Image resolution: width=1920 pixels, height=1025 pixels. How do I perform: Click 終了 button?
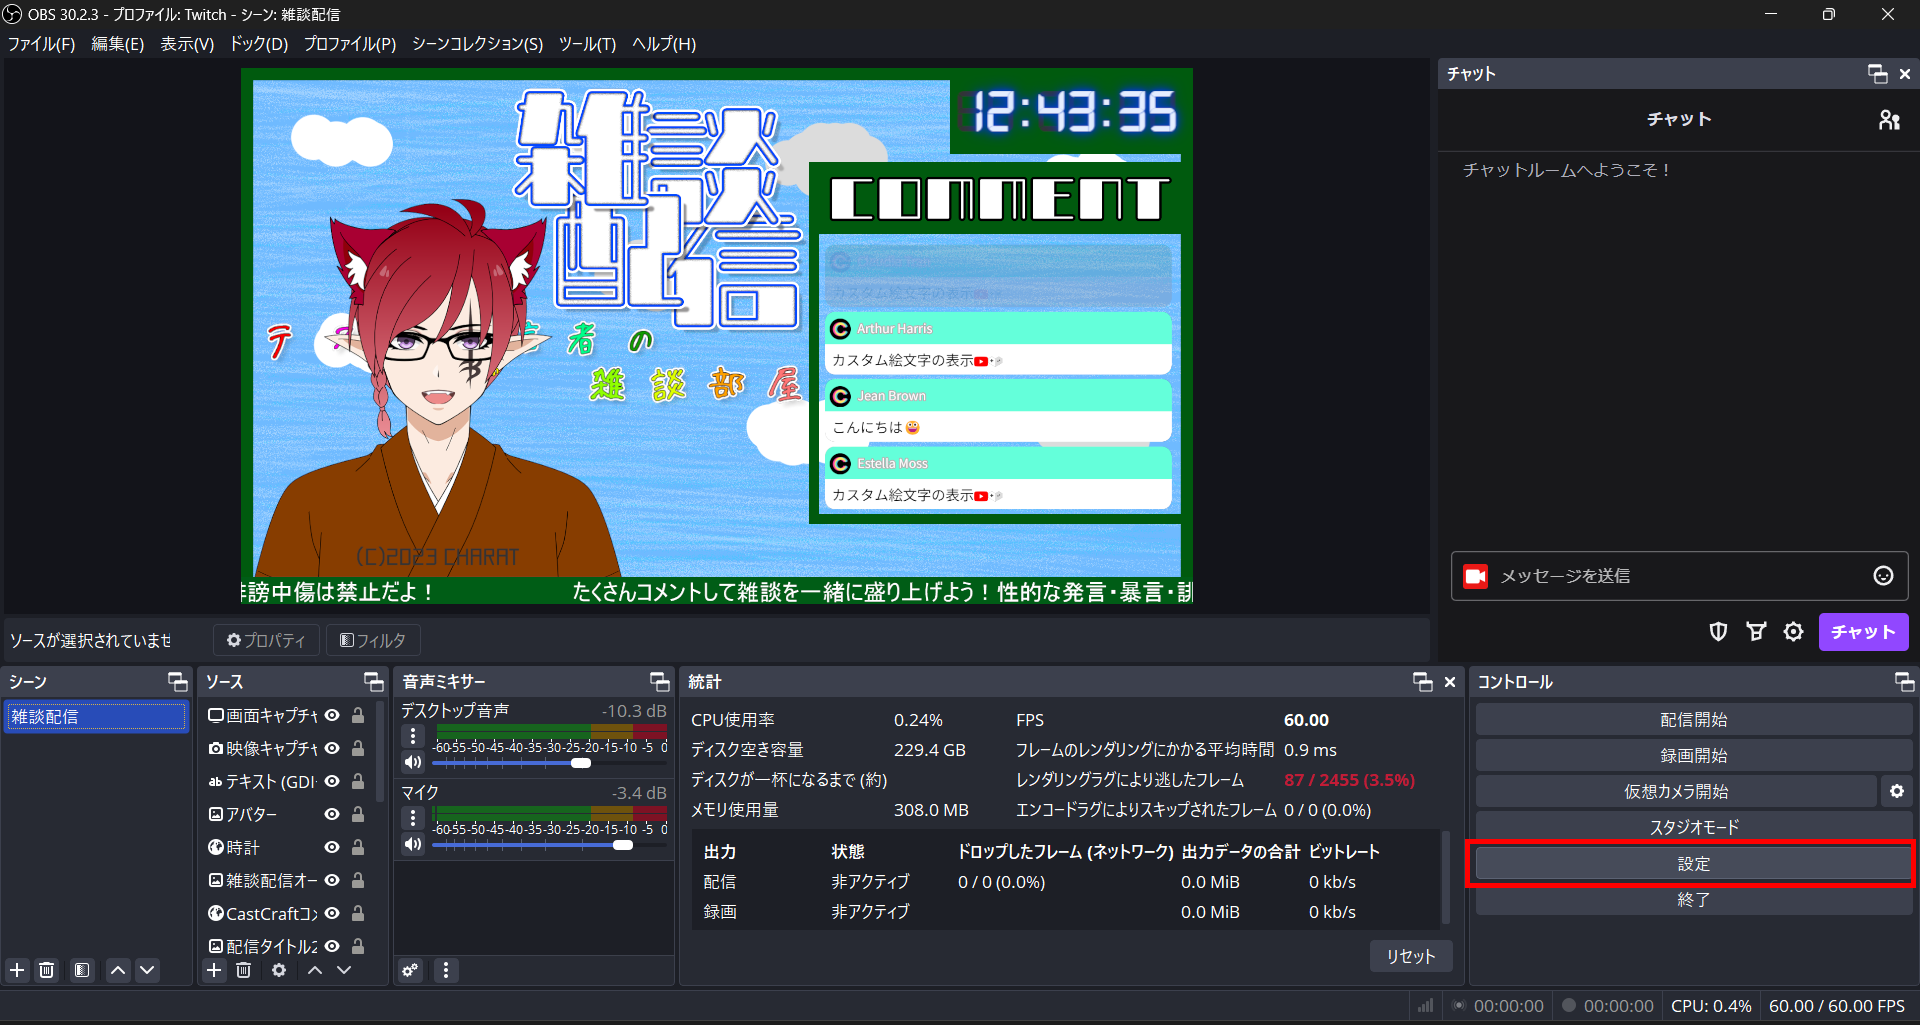1693,899
